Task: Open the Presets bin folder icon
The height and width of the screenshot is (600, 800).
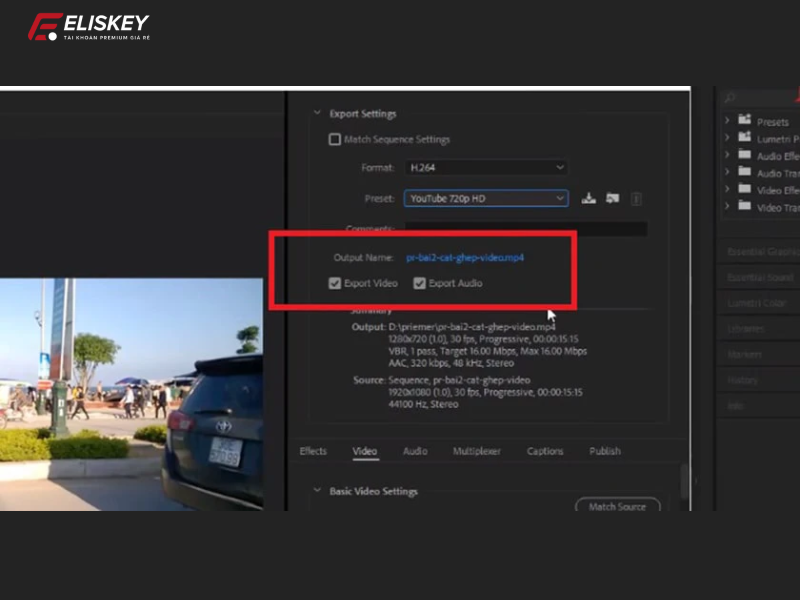Action: (x=745, y=120)
